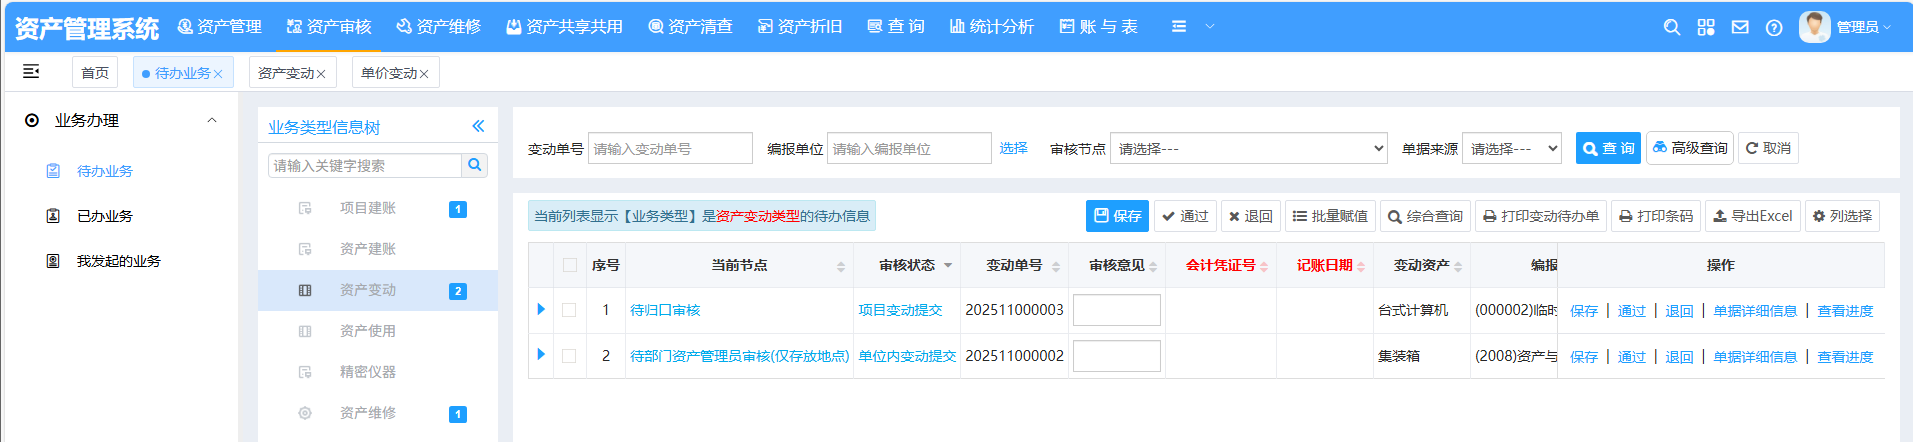
Task: Toggle the sidebar collapse hamburger icon
Action: (x=31, y=71)
